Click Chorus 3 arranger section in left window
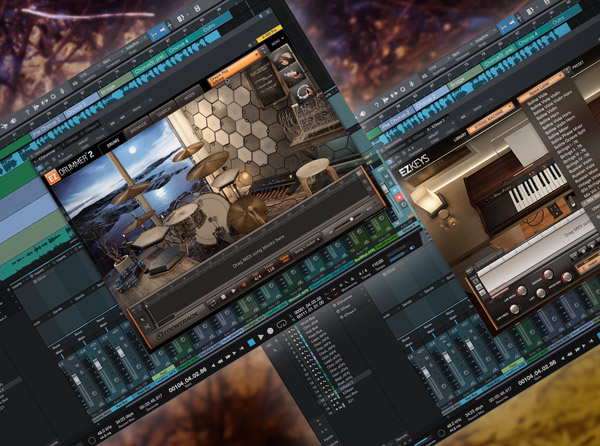 click(149, 65)
